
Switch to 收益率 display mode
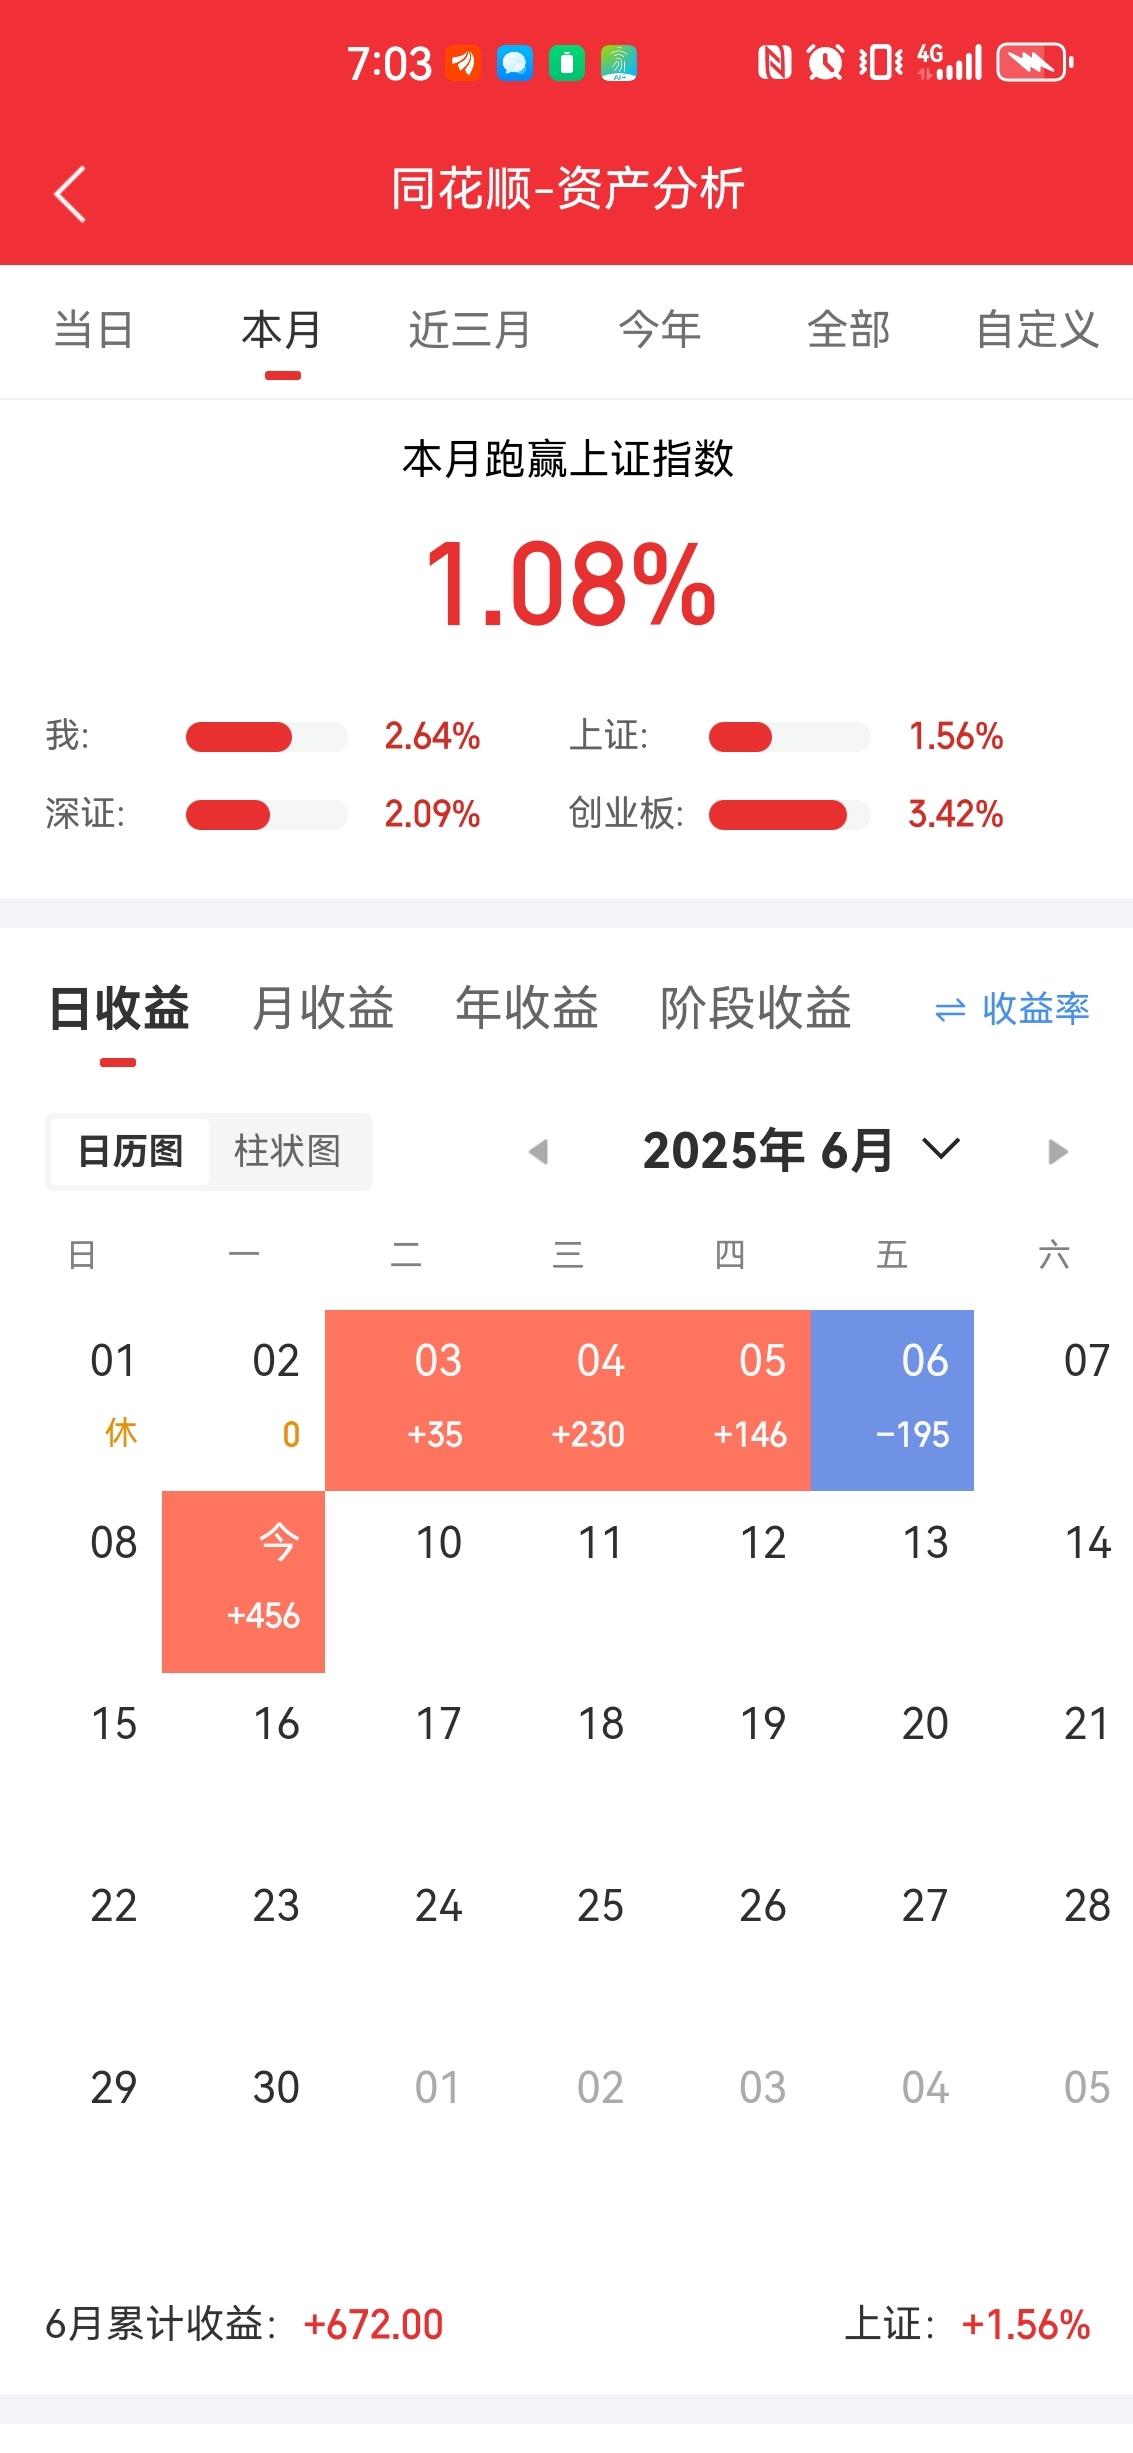[x=1011, y=1008]
